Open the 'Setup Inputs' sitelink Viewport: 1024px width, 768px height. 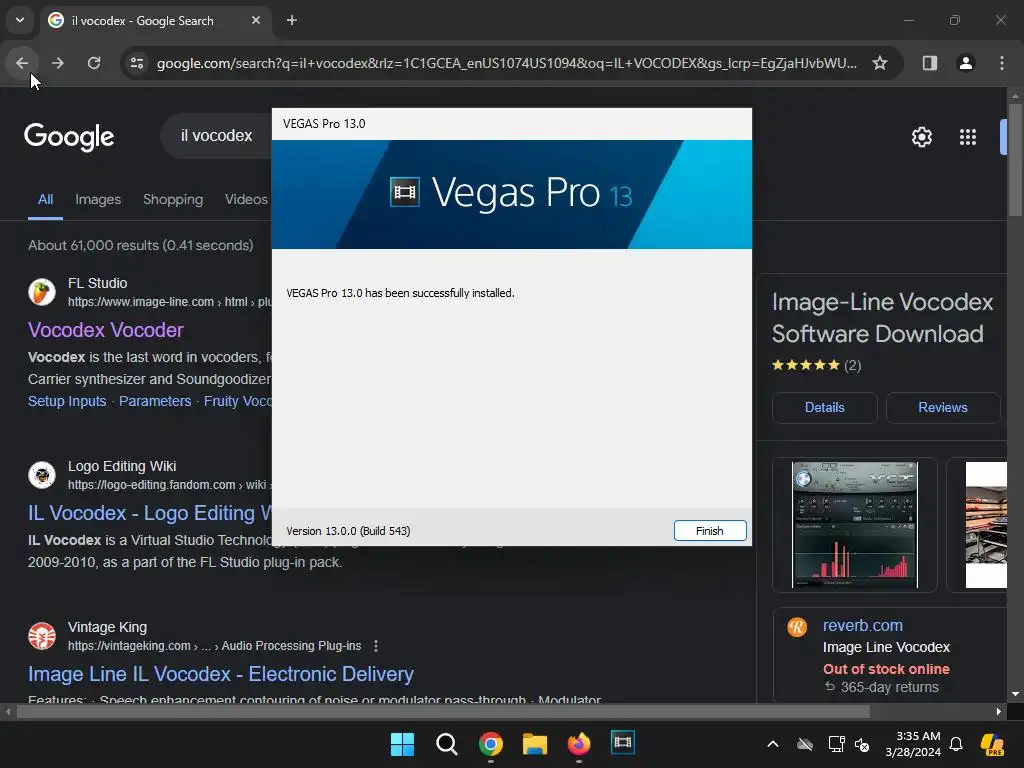(x=67, y=401)
